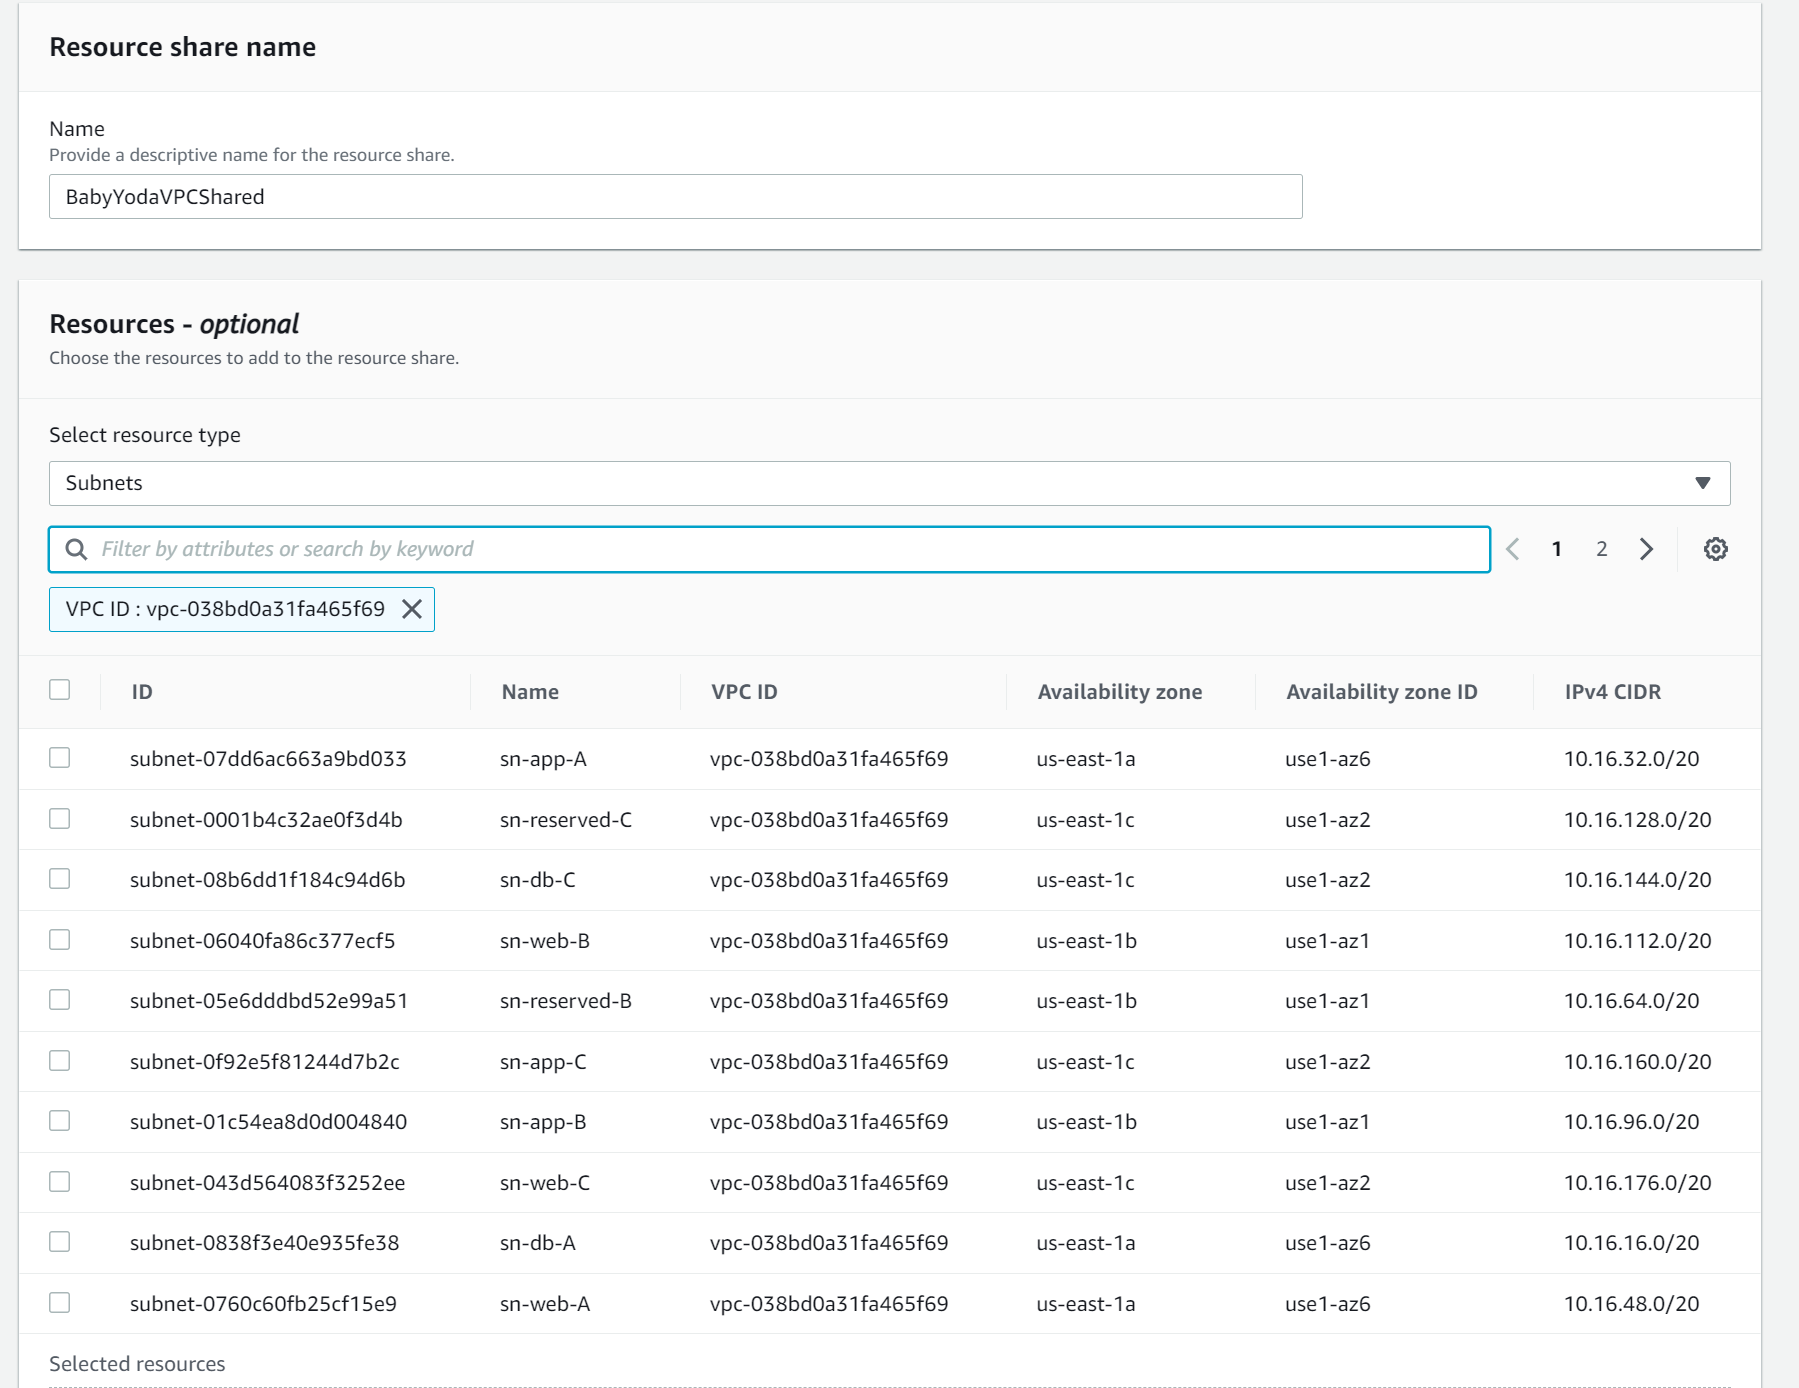Click the 10.16.128.0/20 CIDR cell
Image resolution: width=1799 pixels, height=1388 pixels.
(1637, 820)
